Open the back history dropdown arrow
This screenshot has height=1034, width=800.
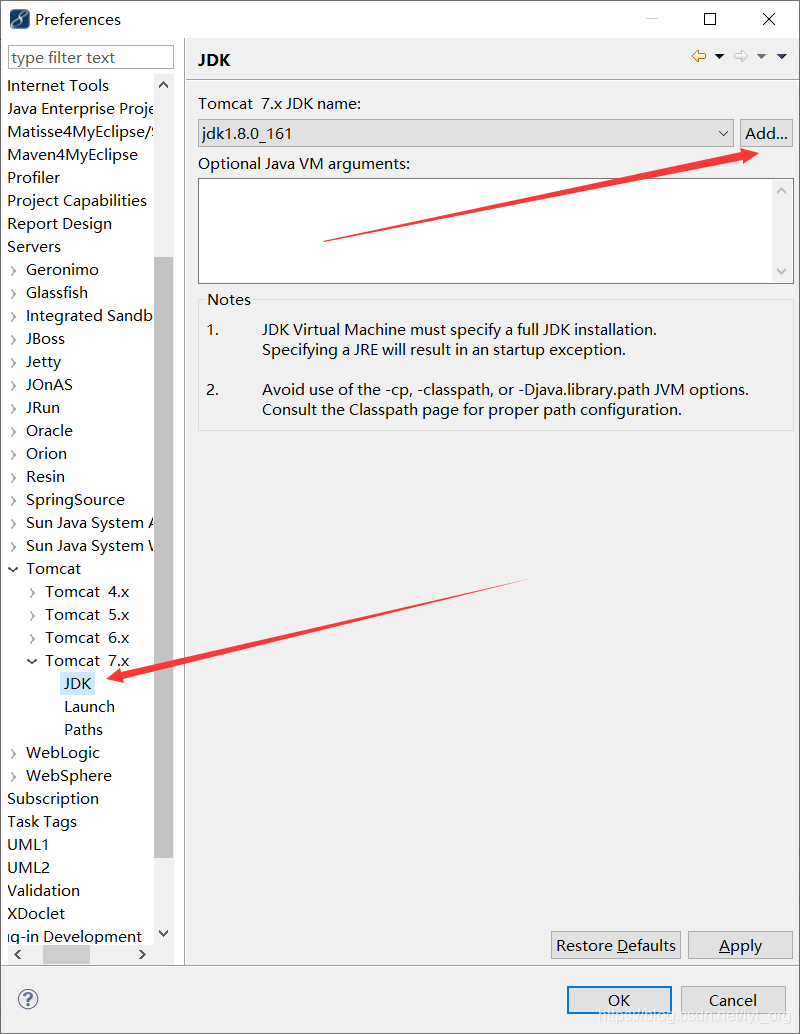click(720, 57)
